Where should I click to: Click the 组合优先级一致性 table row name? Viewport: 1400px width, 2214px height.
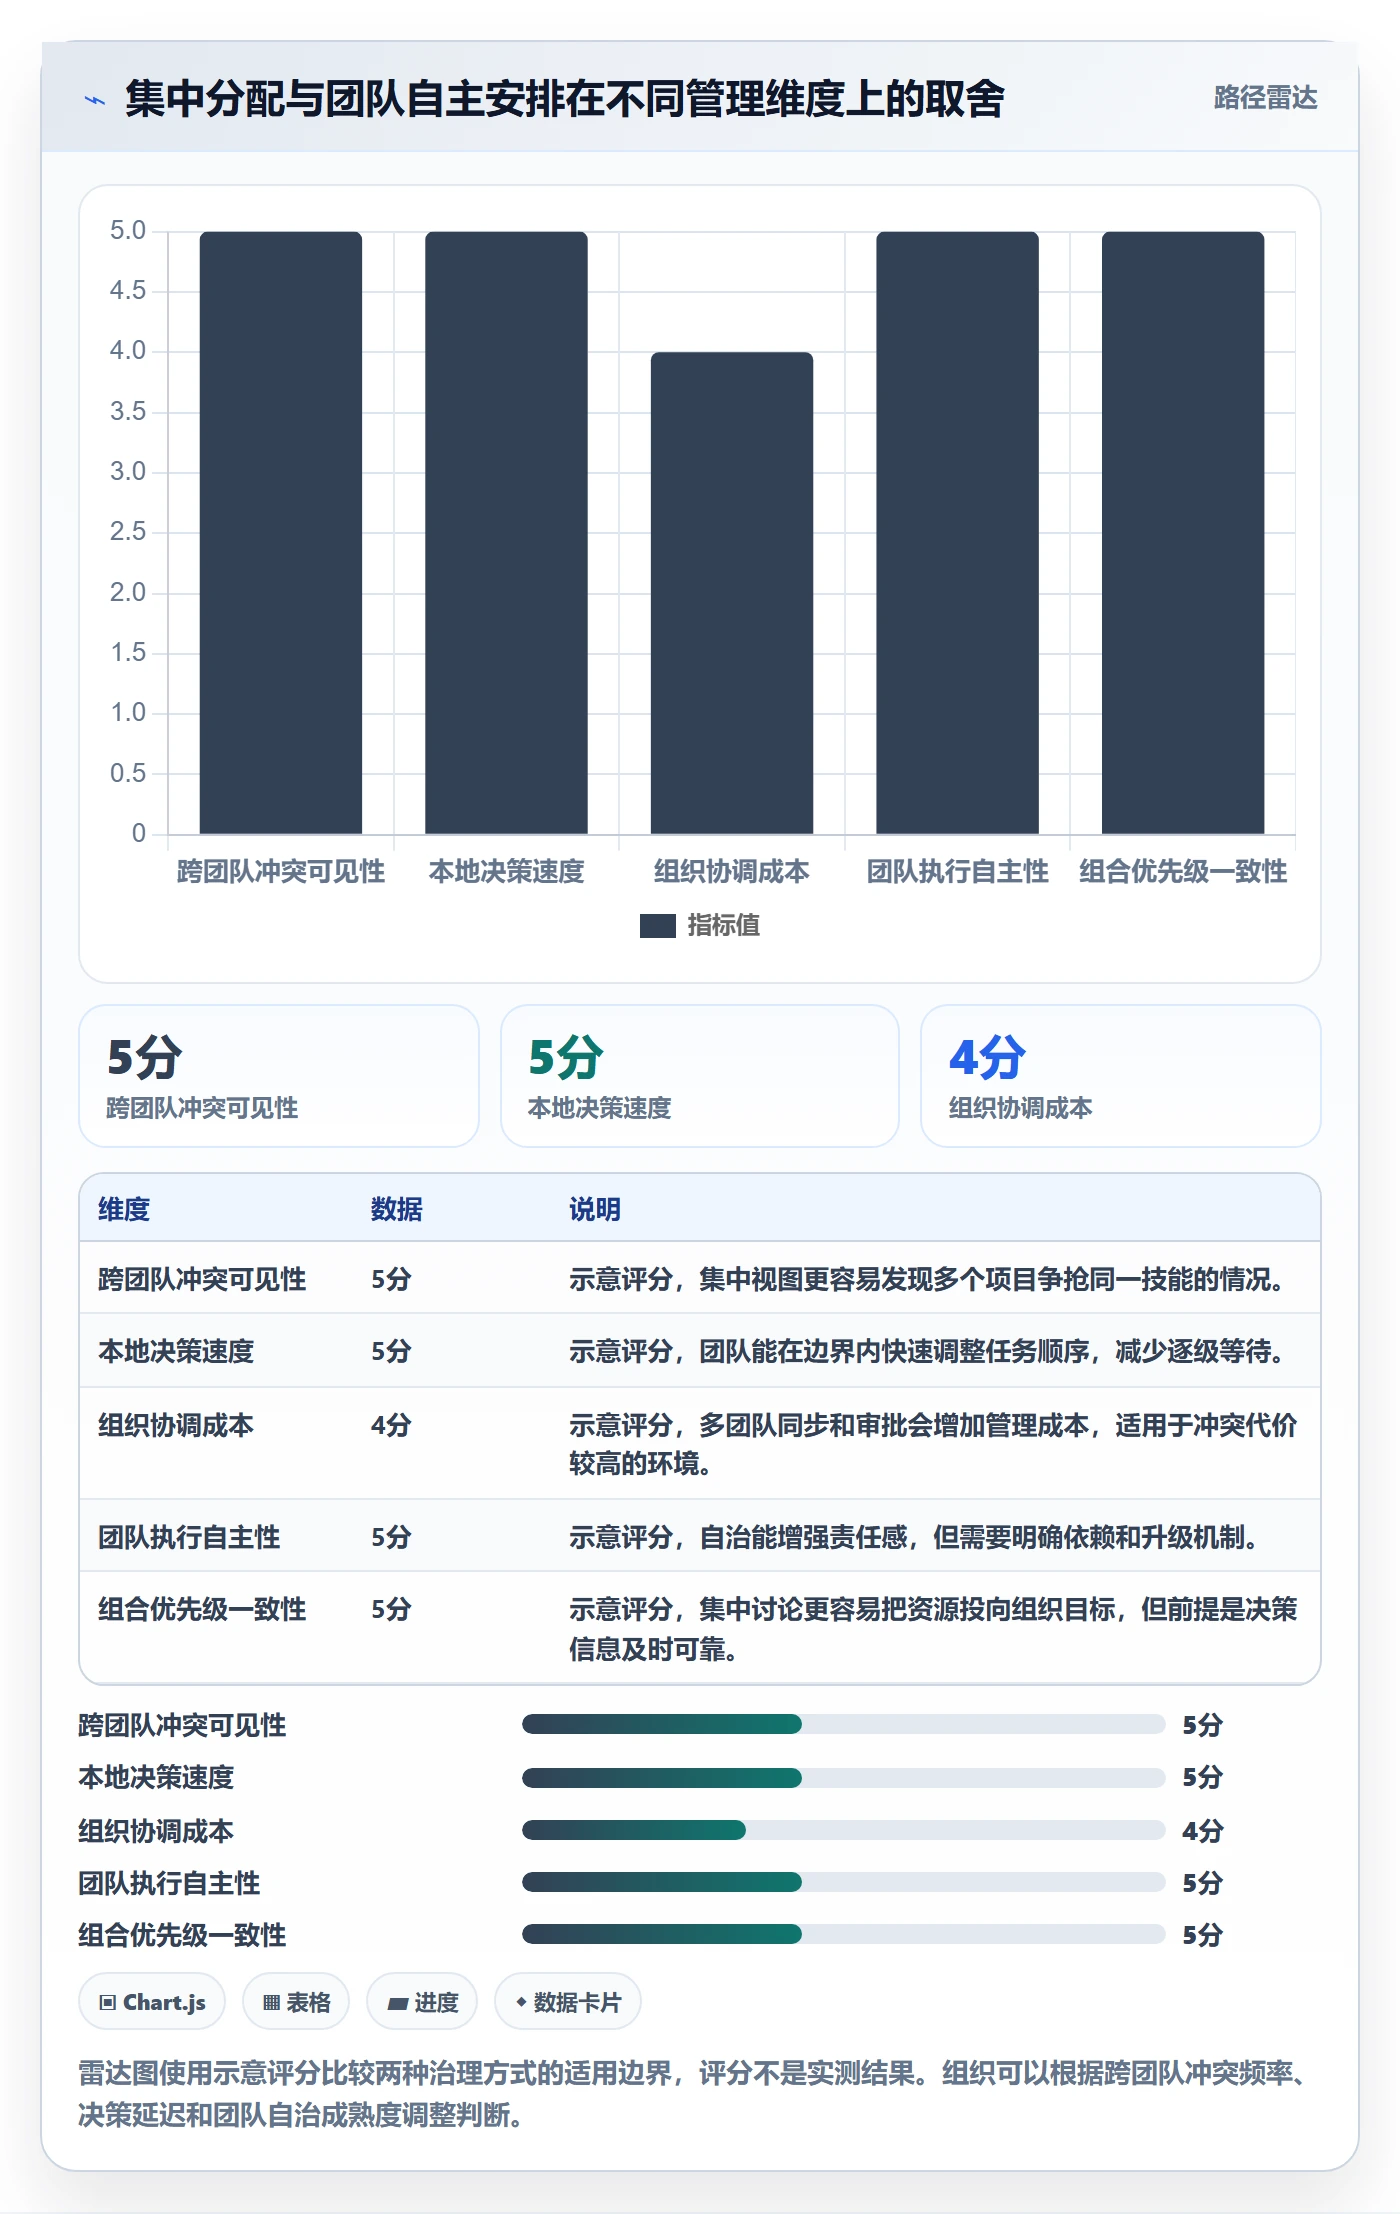202,1609
